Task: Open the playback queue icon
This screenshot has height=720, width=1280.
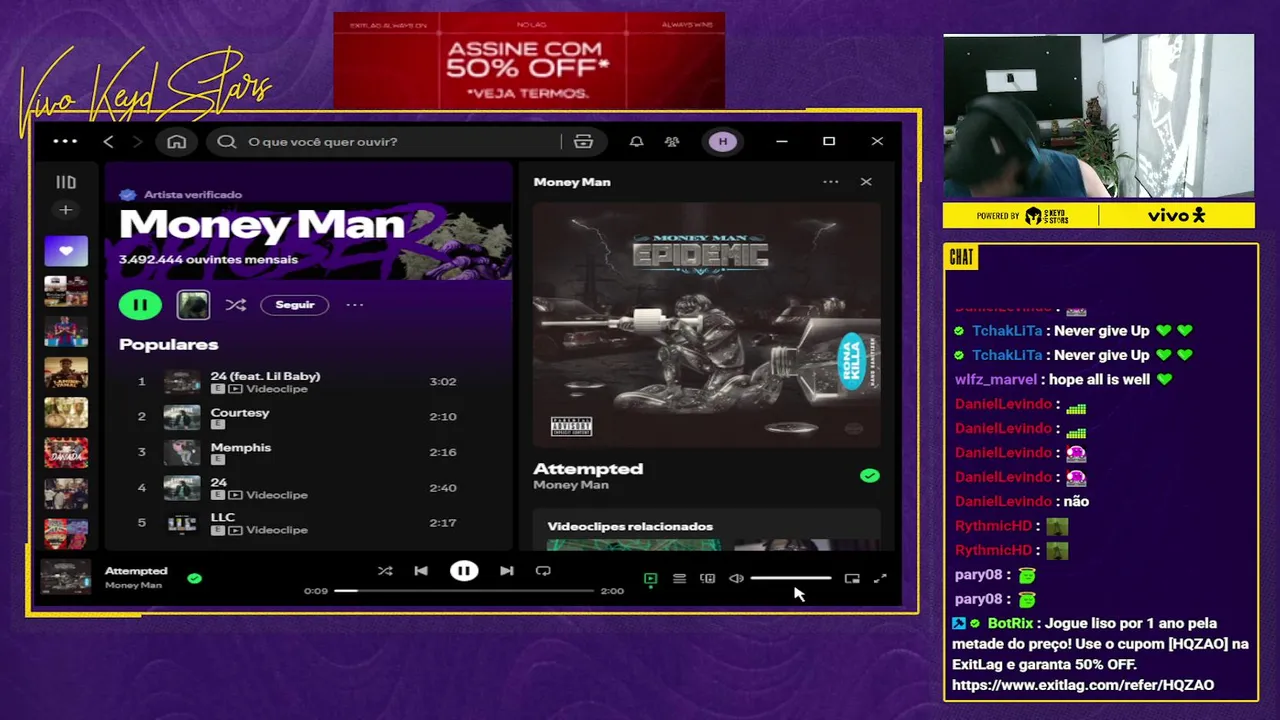Action: (x=679, y=578)
